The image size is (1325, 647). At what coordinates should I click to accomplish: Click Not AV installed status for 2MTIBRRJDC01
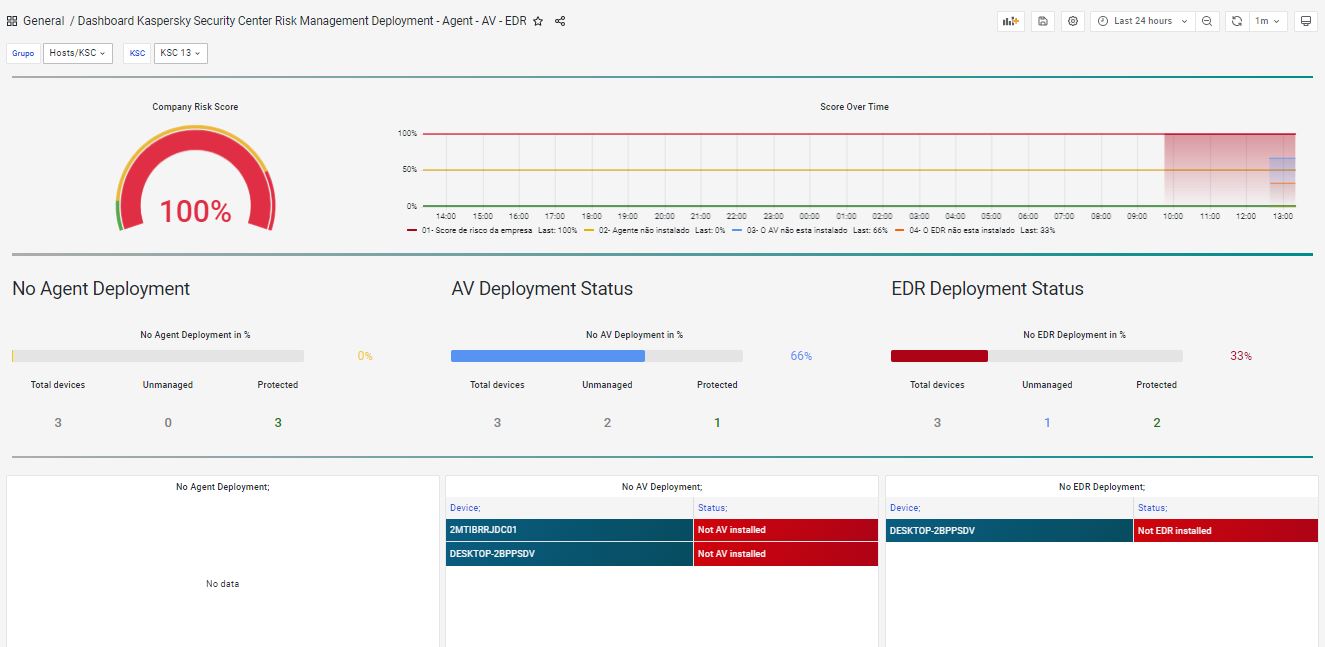786,530
